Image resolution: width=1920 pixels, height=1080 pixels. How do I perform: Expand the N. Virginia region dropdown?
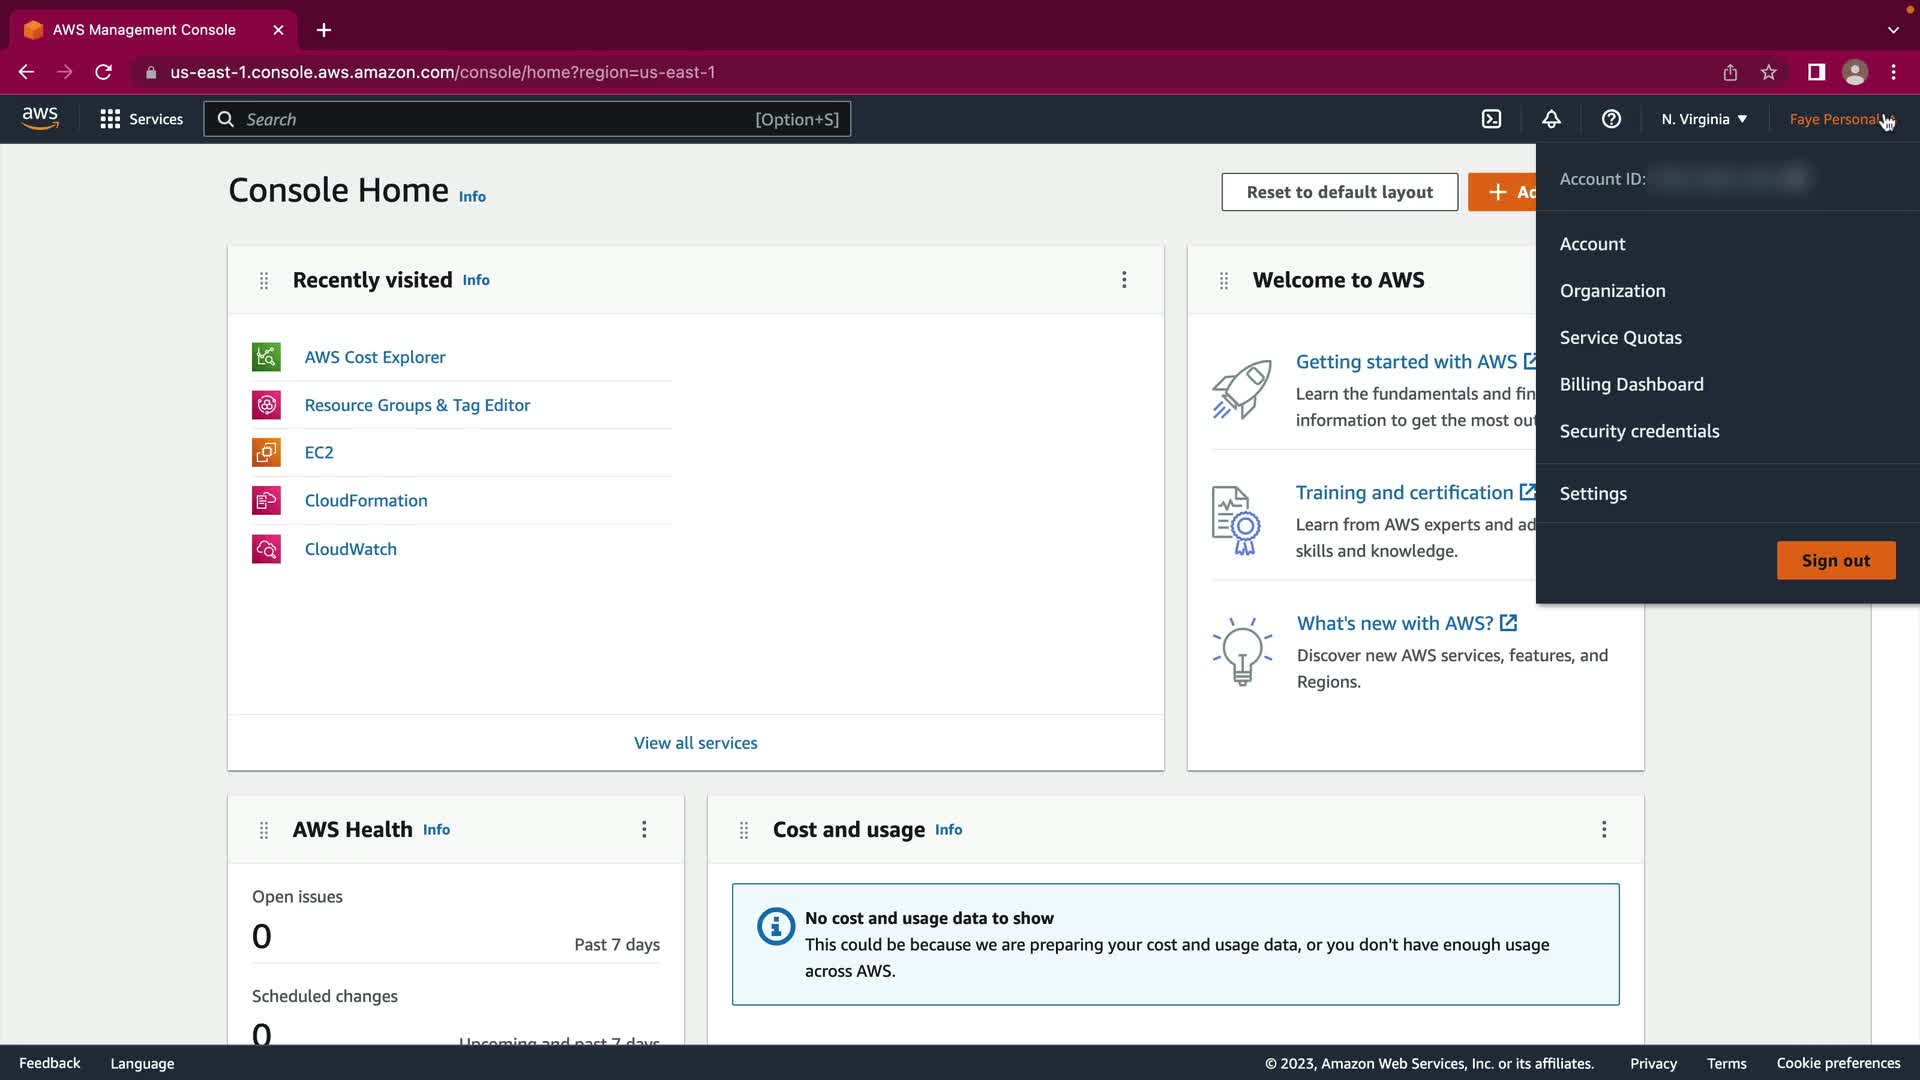pos(1704,119)
